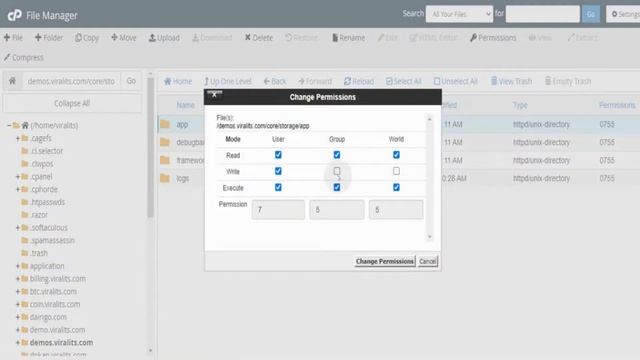Click the Delete toolbar button
Screen dimensions: 640x360
[x=259, y=38]
